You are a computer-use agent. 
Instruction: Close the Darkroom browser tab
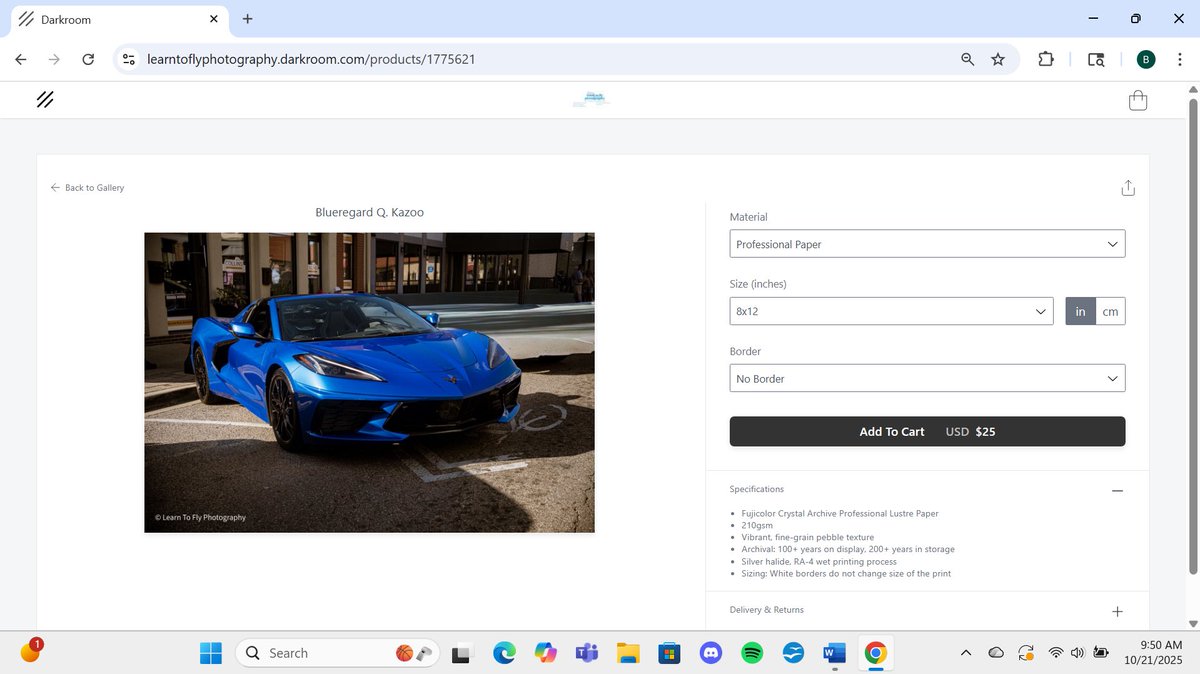pos(214,19)
